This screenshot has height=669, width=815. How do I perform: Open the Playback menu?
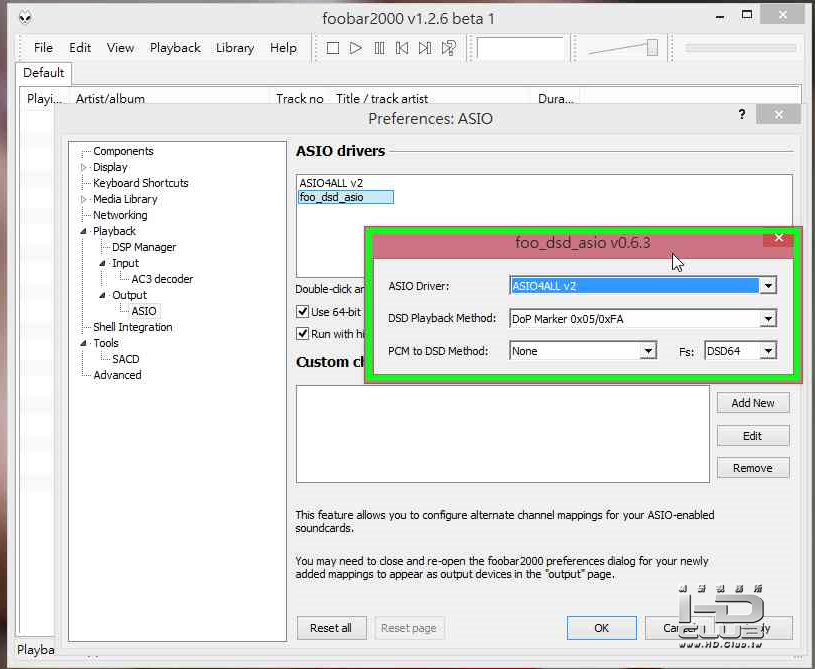point(175,48)
